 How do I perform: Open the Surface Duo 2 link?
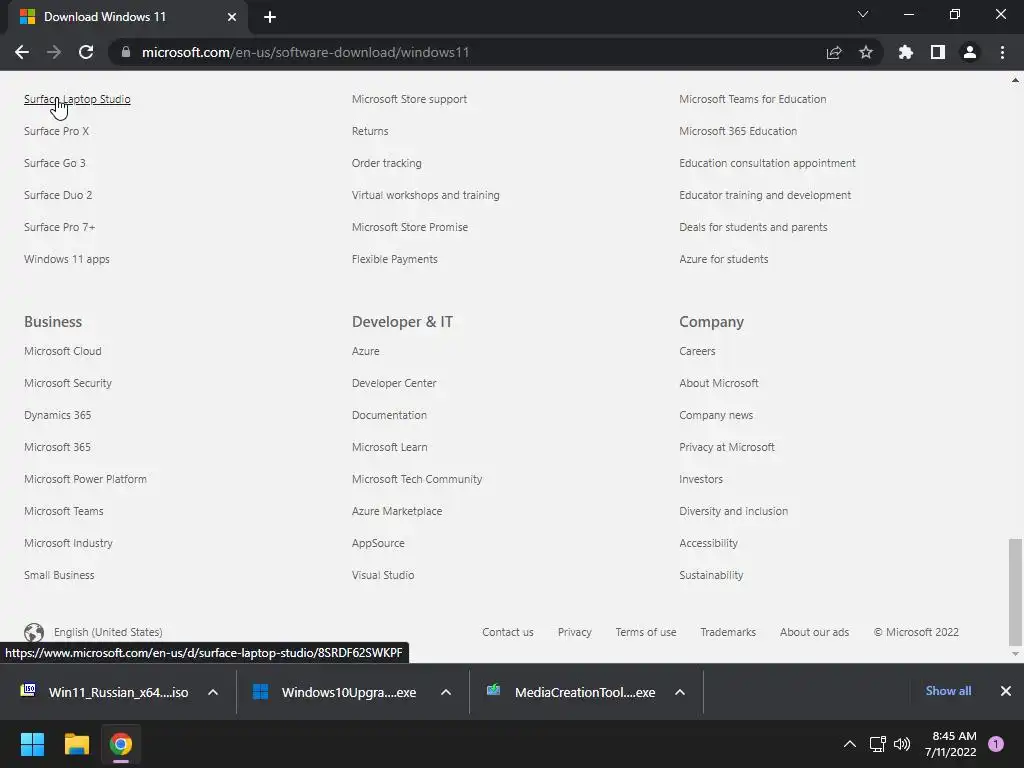pos(58,195)
